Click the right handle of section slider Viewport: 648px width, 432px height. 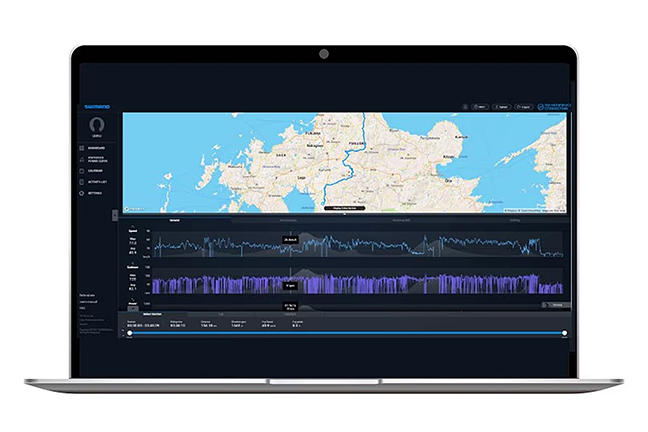point(565,333)
